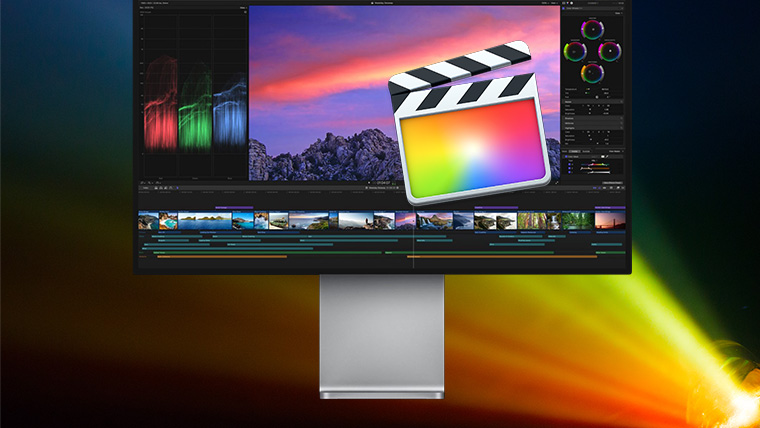Screen dimensions: 760x428
Task: Select the redwood forest clip in timeline
Action: tap(532, 221)
